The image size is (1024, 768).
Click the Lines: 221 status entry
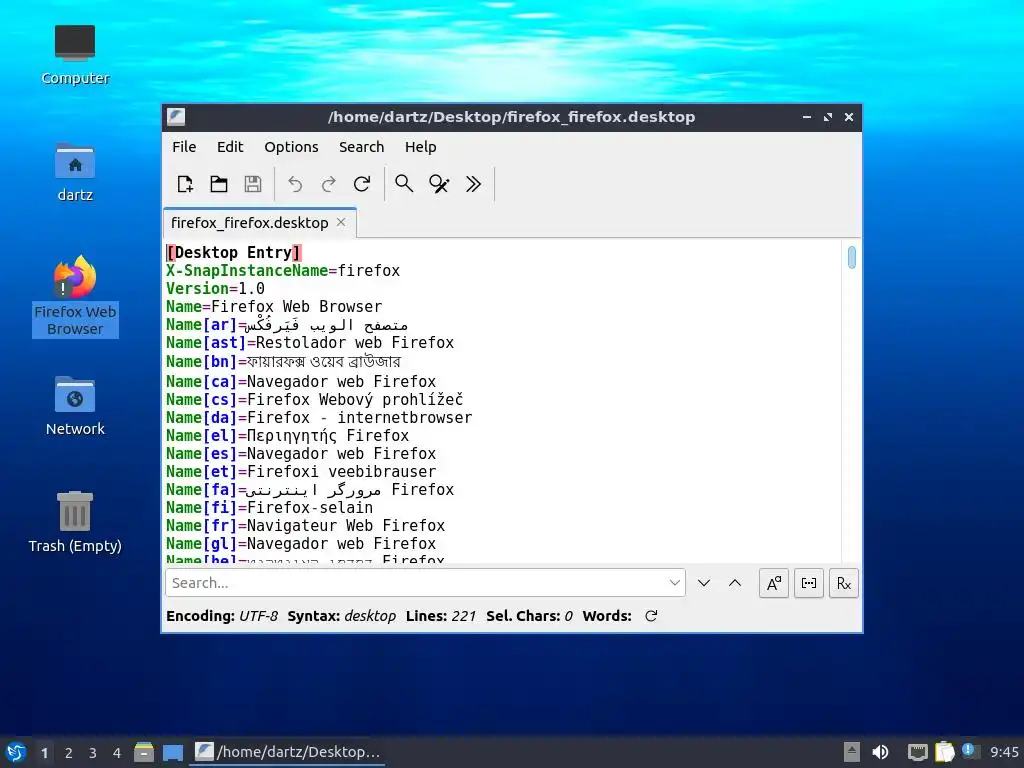pyautogui.click(x=441, y=616)
